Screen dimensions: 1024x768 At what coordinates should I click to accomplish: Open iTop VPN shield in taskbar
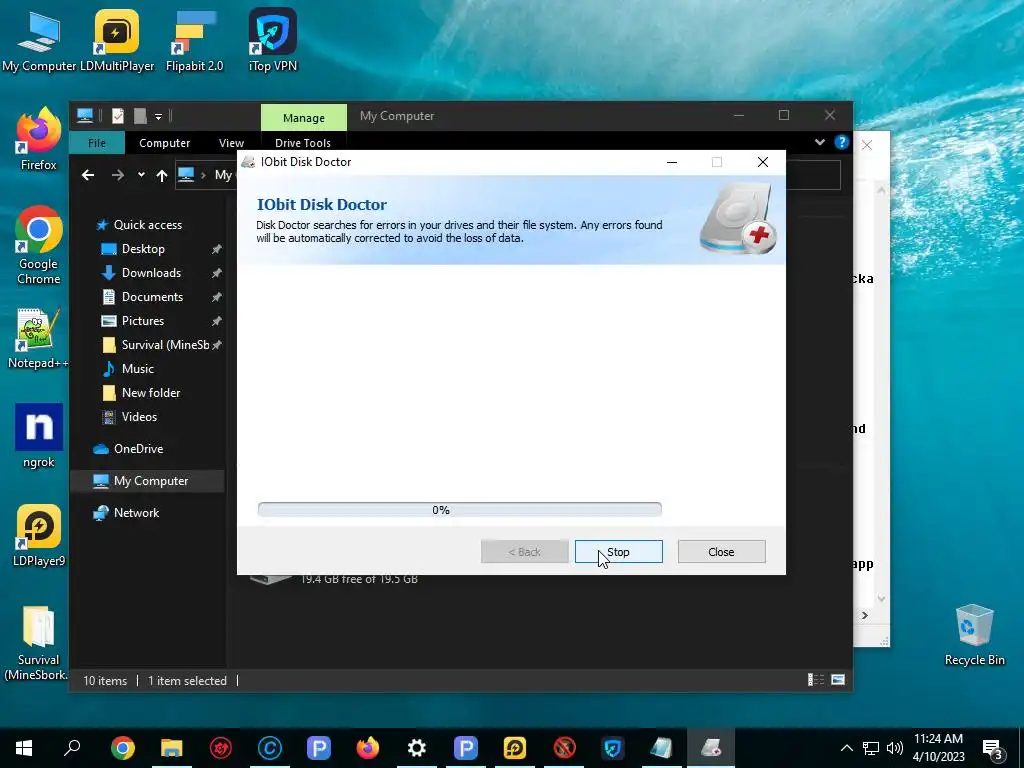click(613, 748)
